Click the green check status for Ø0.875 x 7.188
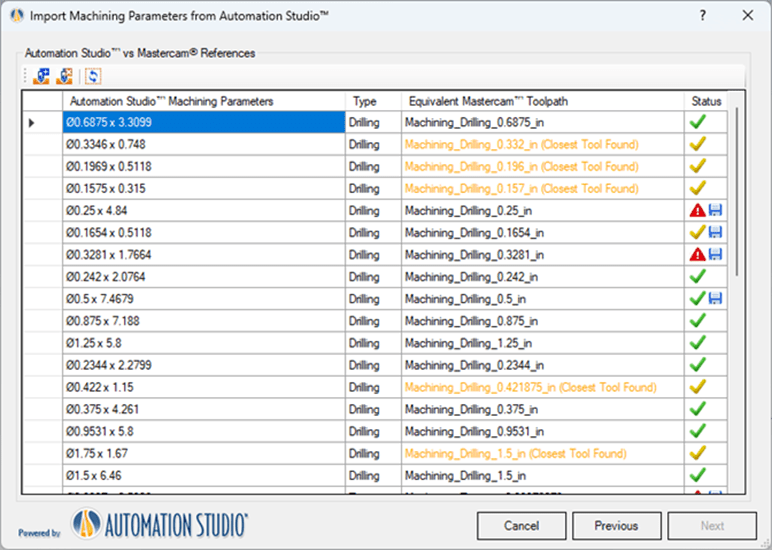Screen dimensions: 772x550 tap(698, 321)
